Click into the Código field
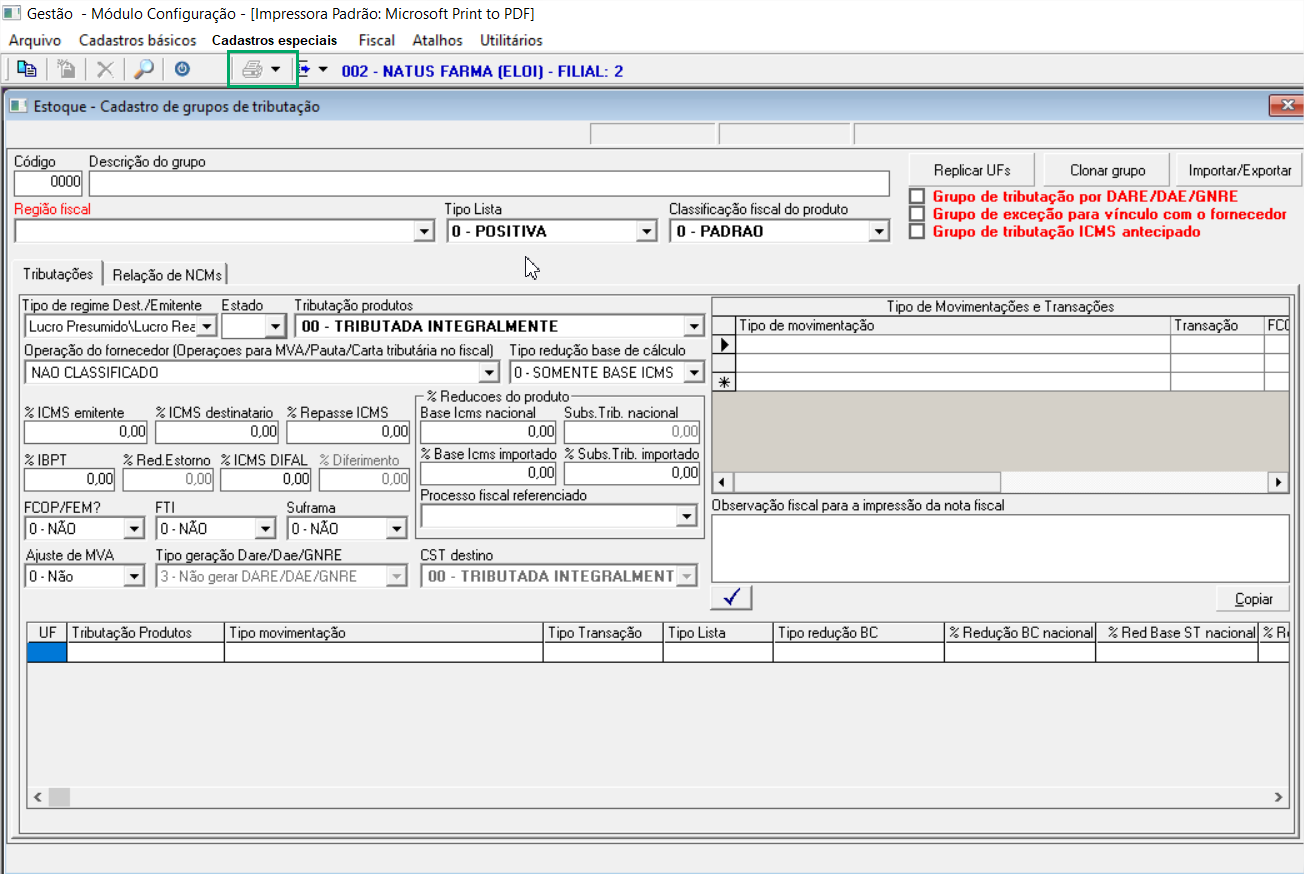 (48, 183)
